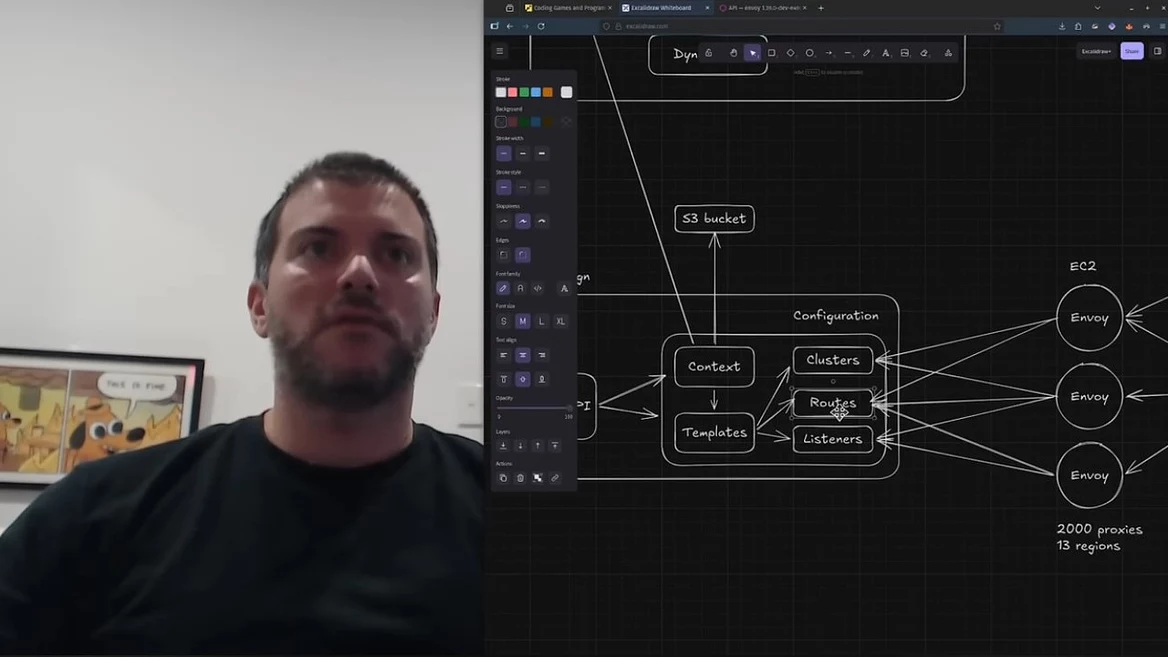This screenshot has height=657, width=1168.
Task: Select the Diamond tool
Action: coord(790,53)
